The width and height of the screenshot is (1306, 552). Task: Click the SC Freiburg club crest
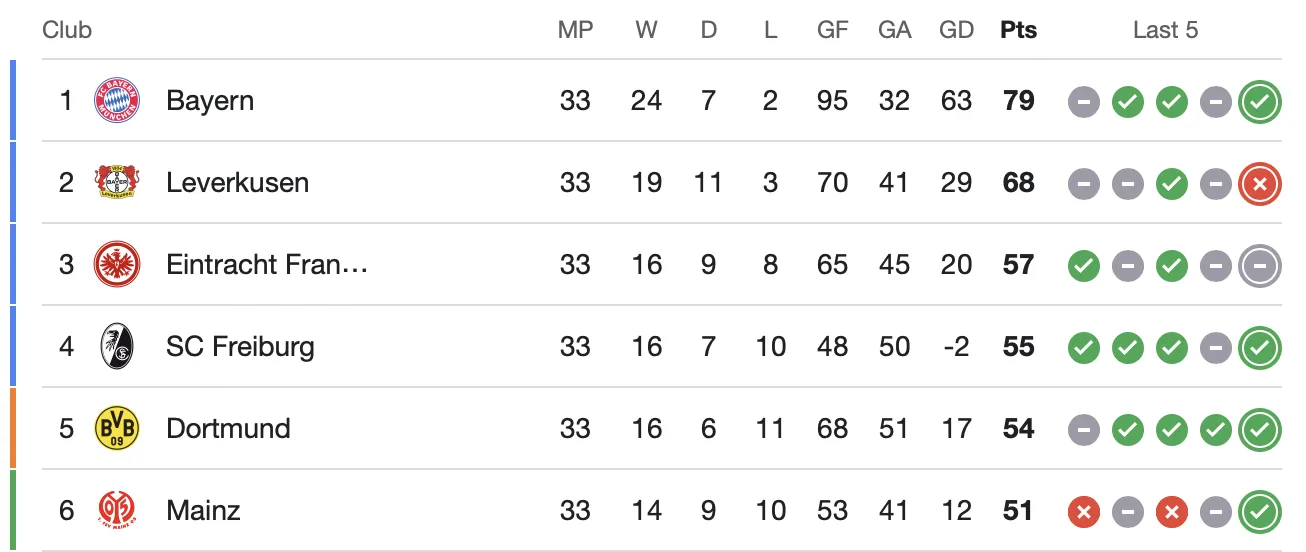click(x=117, y=347)
